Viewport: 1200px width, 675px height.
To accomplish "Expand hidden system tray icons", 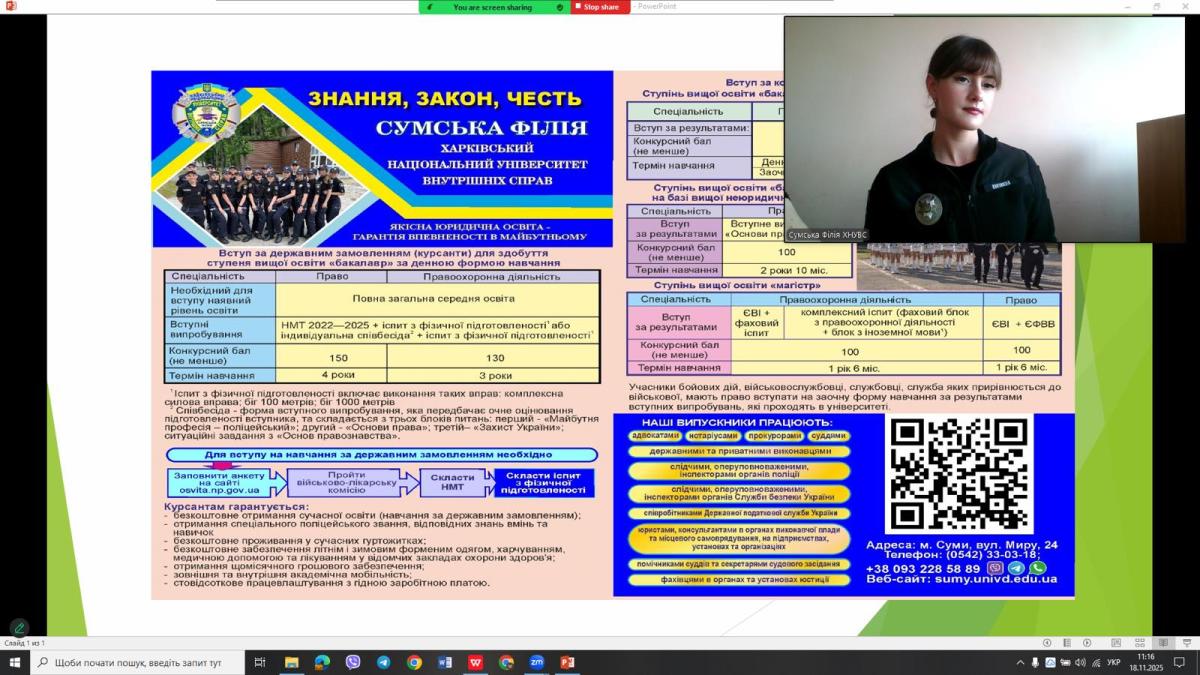I will pos(1020,662).
